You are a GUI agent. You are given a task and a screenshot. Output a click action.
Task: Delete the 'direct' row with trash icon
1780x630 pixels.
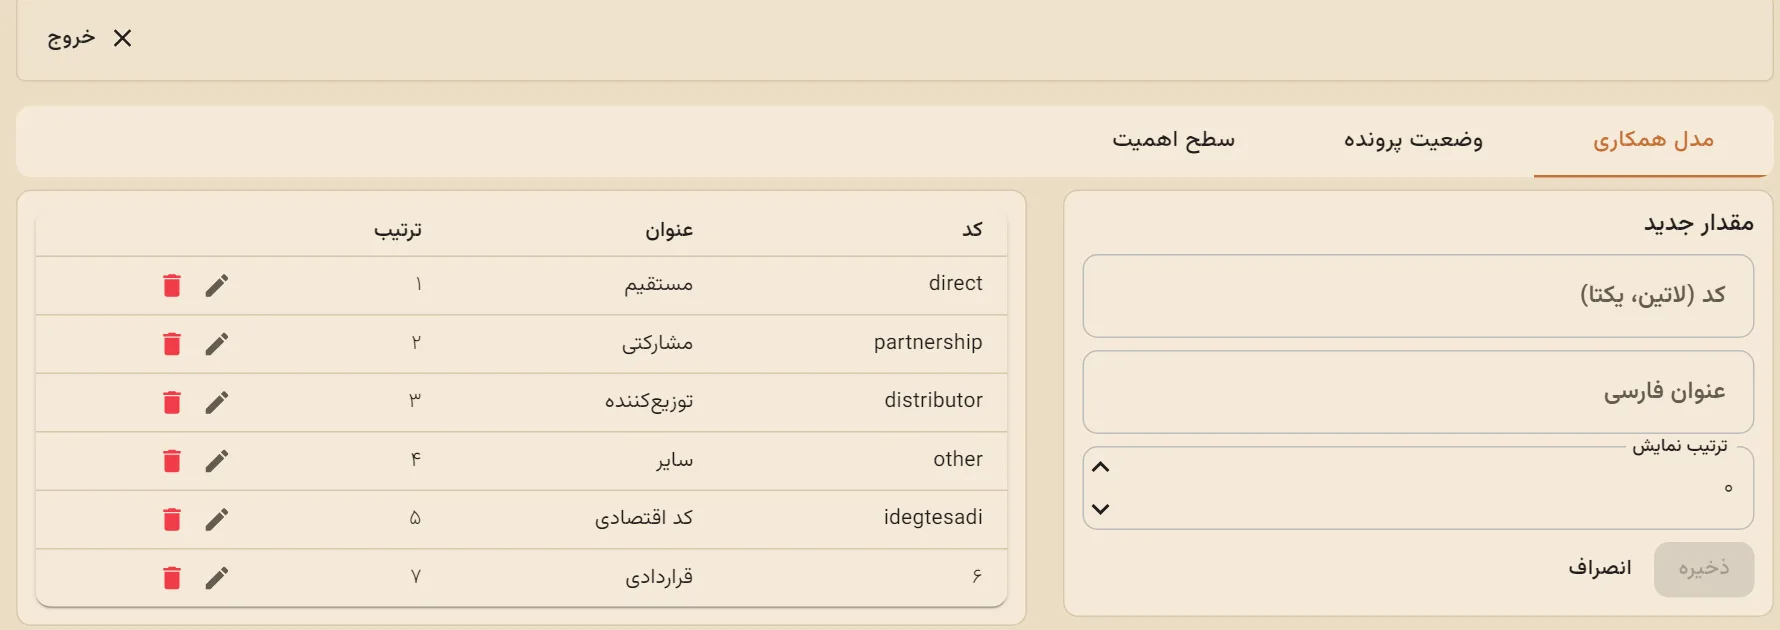pos(172,286)
